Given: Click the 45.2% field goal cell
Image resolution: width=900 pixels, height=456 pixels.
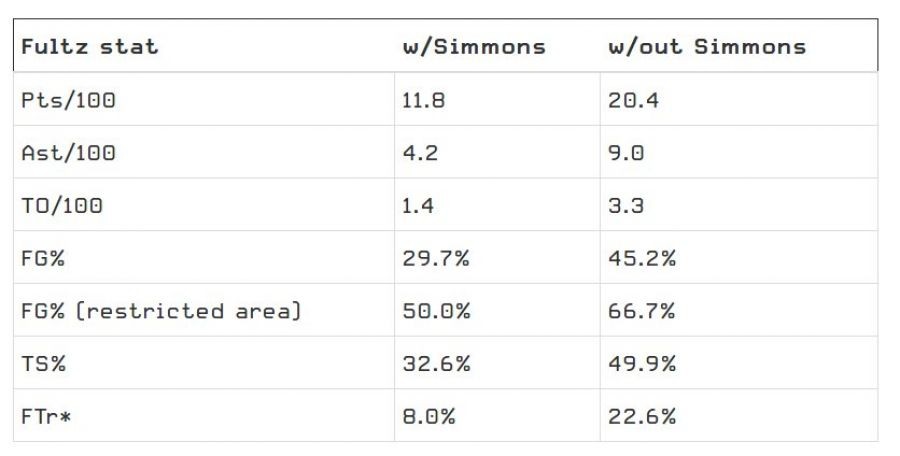Looking at the screenshot, I should (x=642, y=258).
